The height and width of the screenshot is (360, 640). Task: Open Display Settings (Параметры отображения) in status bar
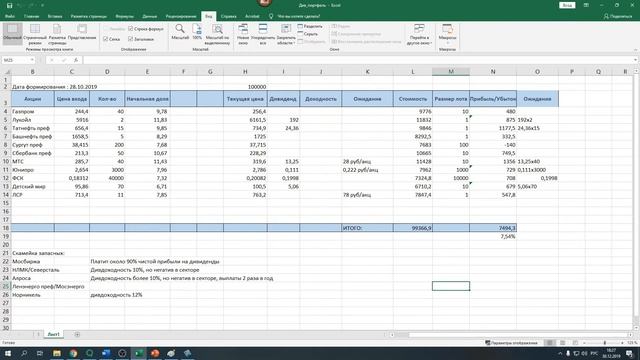(511, 343)
